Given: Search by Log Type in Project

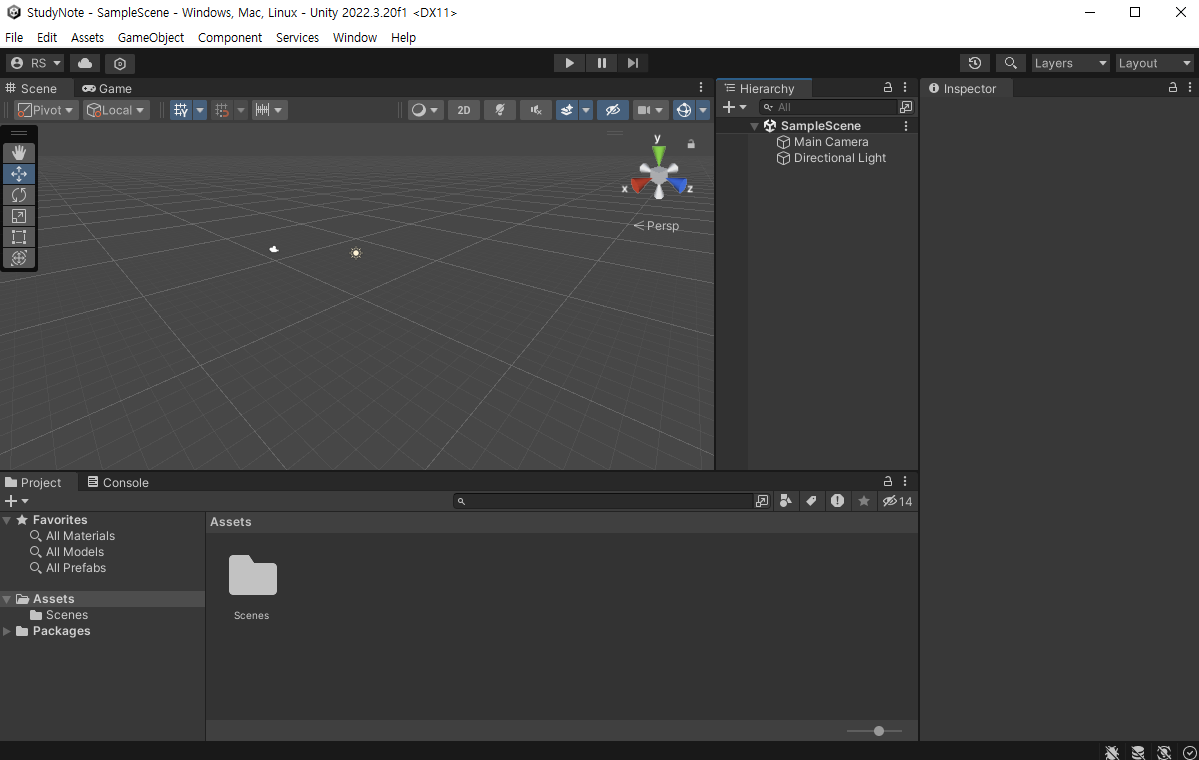Looking at the screenshot, I should point(837,502).
